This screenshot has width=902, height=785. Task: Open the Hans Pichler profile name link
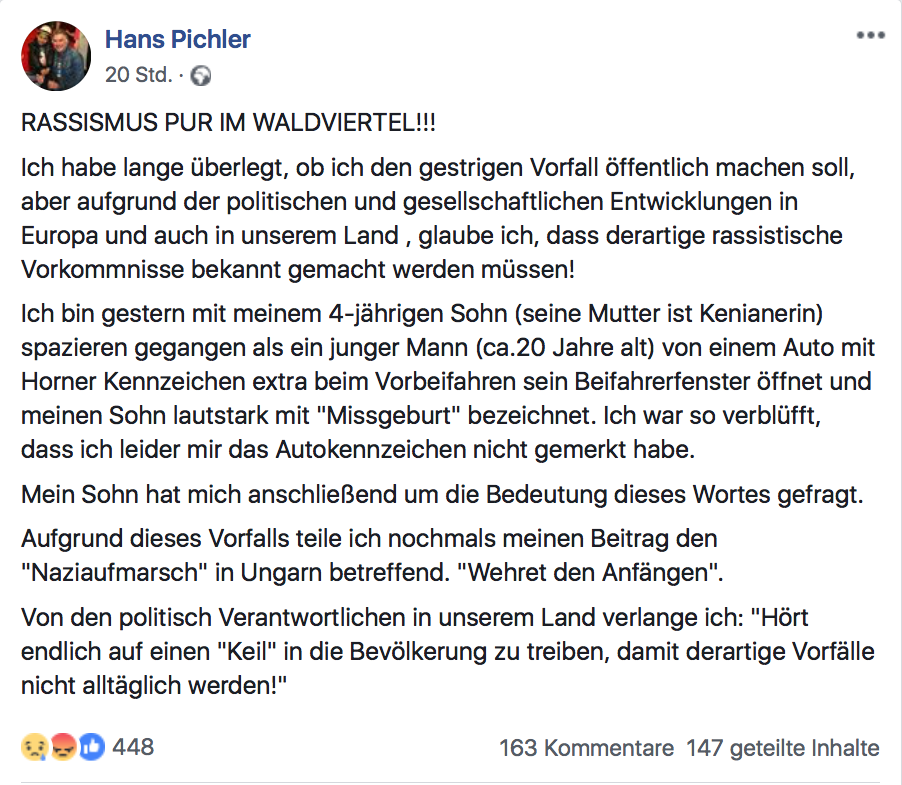tap(178, 40)
